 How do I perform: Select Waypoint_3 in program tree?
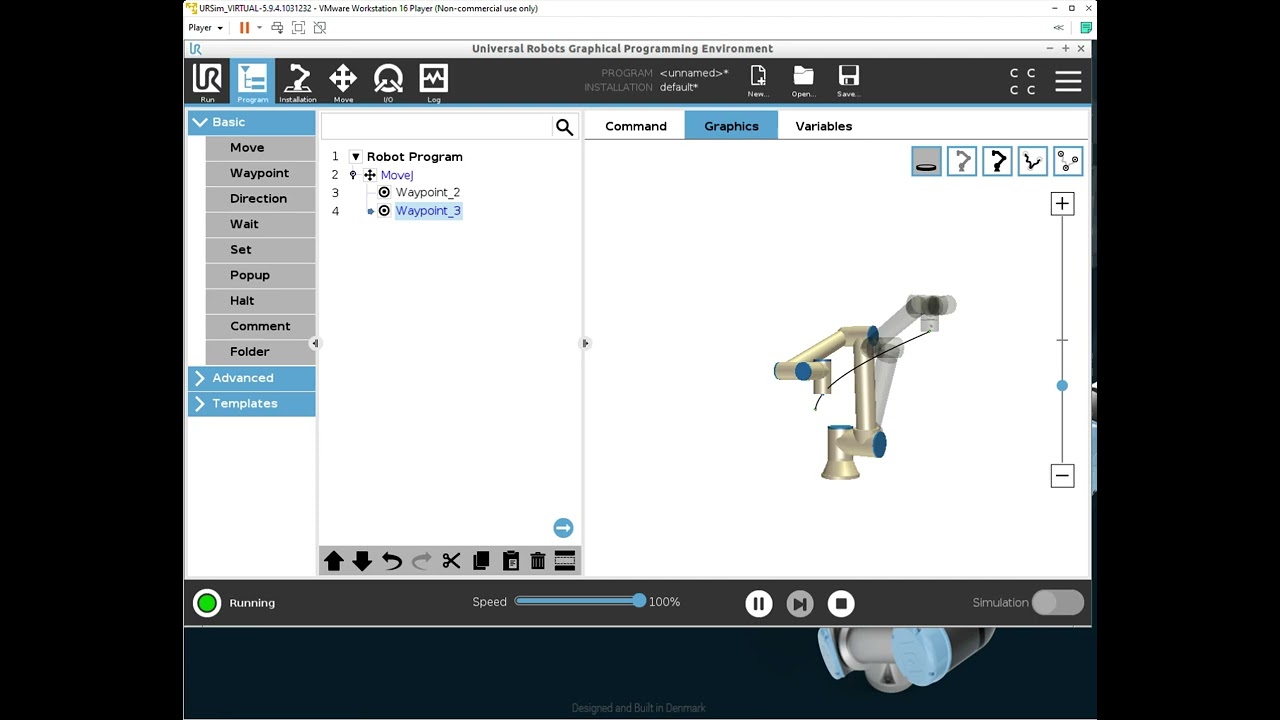click(428, 211)
